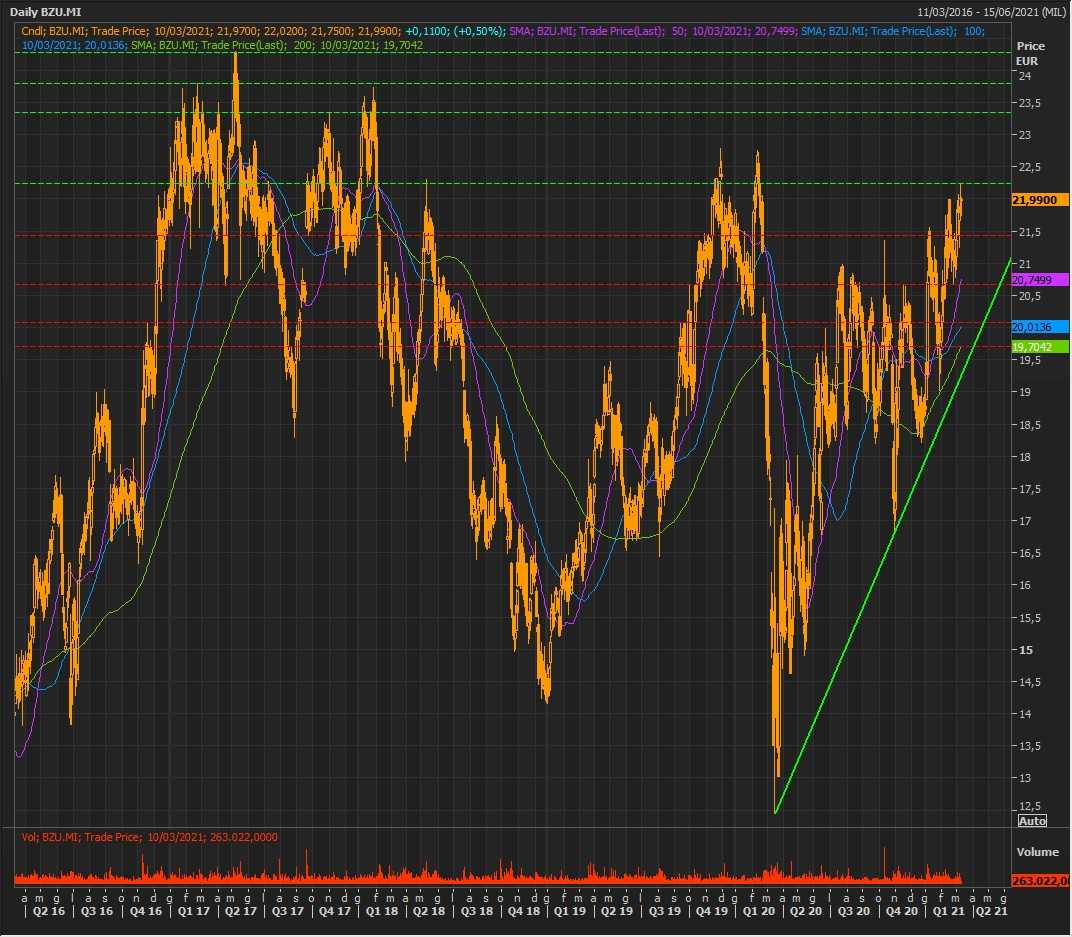Image resolution: width=1072 pixels, height=937 pixels.
Task: Click the Q1 20 quarter label
Action: 759,911
